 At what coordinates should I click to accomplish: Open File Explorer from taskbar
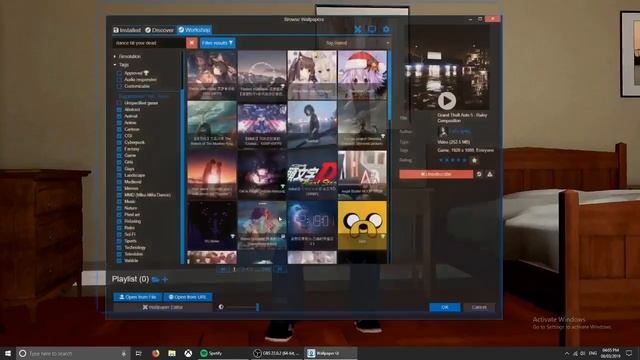(x=172, y=353)
